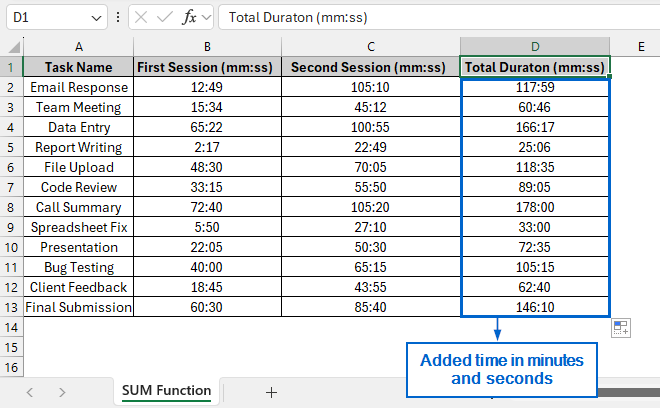Click the cell with value 48:30
The width and height of the screenshot is (660, 408).
pos(207,167)
